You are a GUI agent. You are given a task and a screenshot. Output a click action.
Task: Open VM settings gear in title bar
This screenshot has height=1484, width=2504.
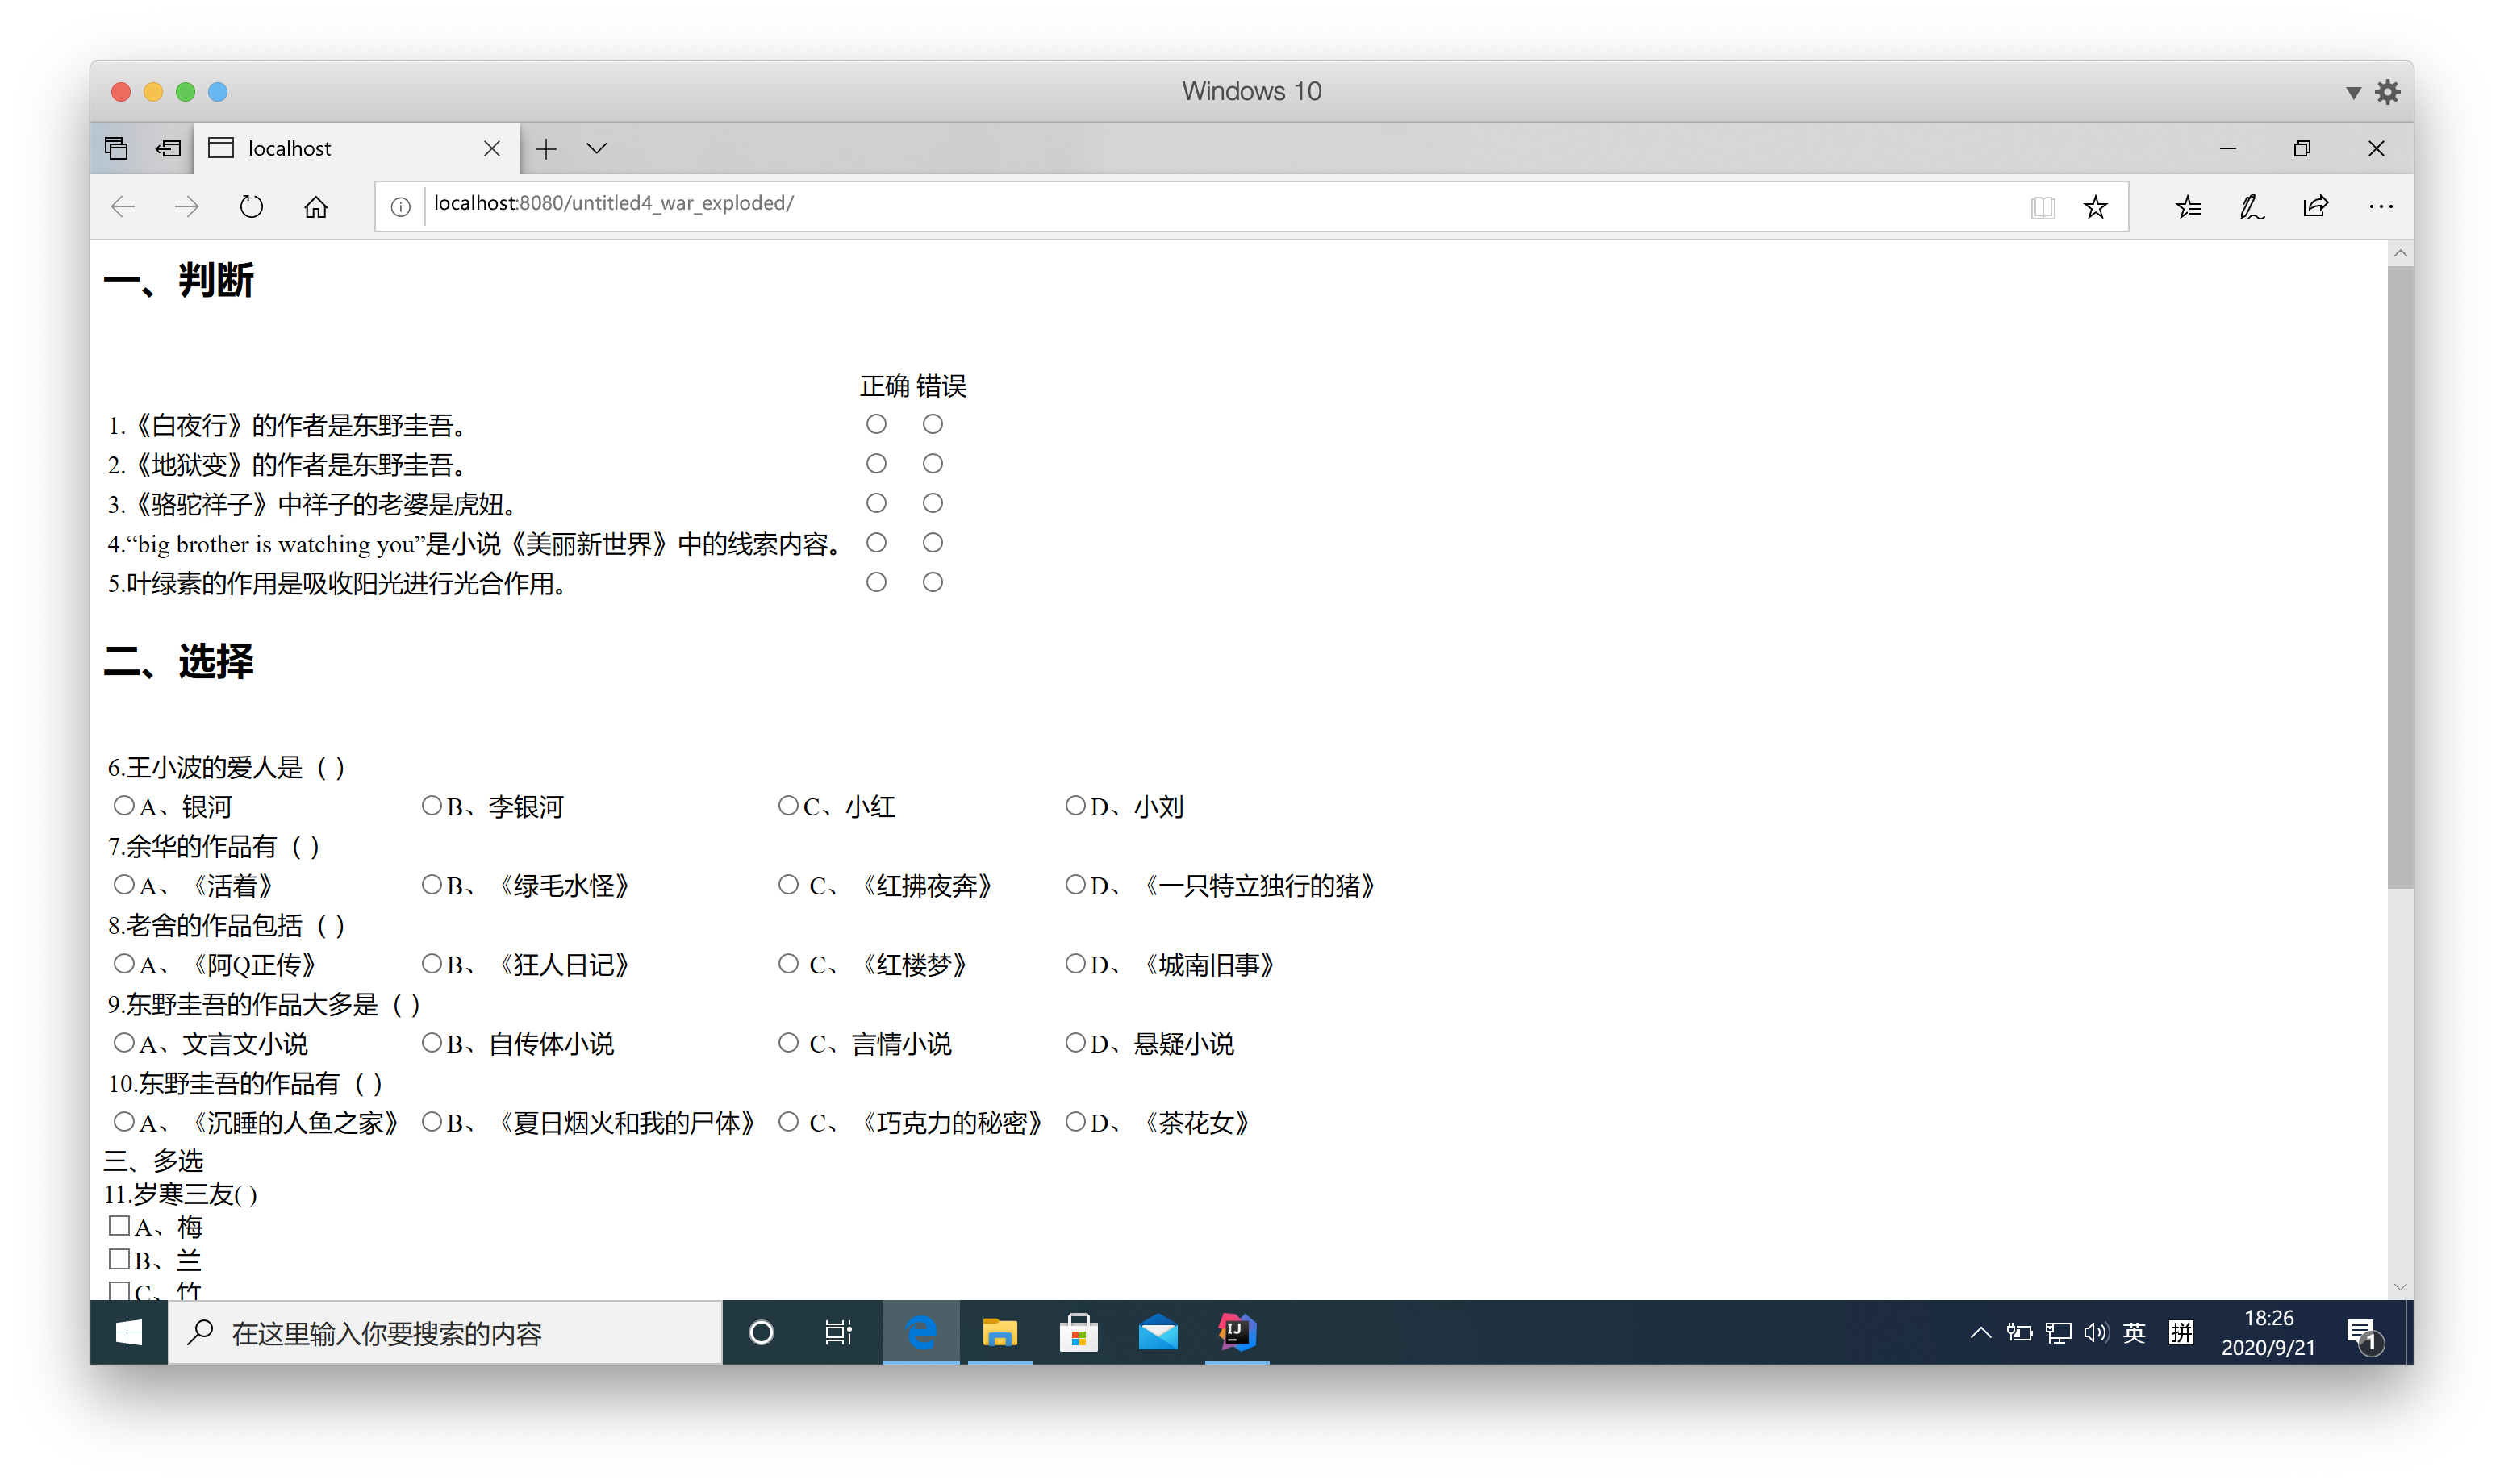[x=2388, y=92]
